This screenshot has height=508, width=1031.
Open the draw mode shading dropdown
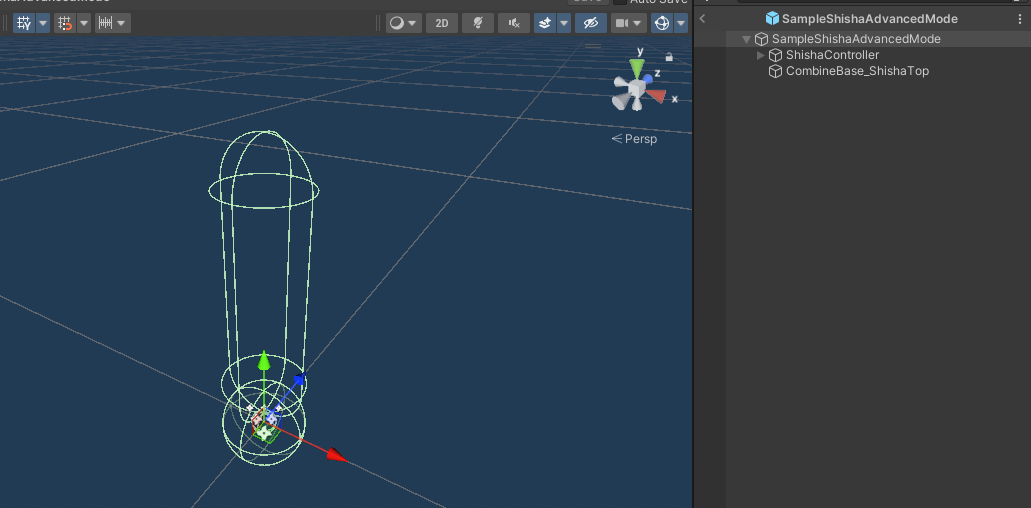(x=403, y=24)
